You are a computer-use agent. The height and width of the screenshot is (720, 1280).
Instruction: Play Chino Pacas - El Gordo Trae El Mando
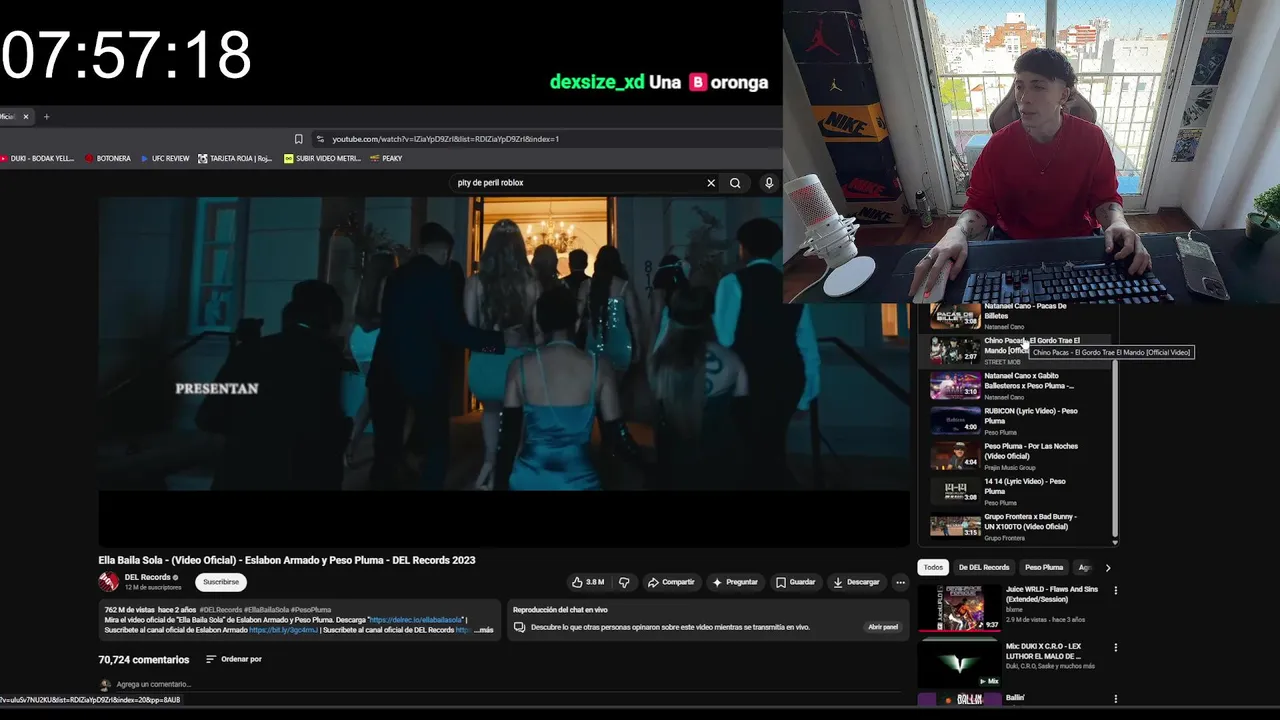coord(1015,350)
